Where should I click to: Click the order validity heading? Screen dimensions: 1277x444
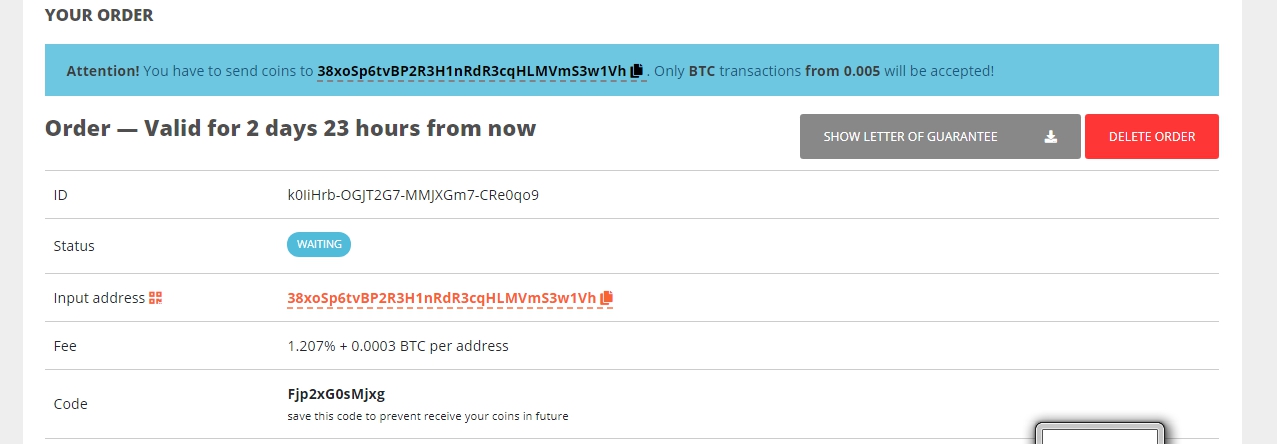(x=290, y=129)
